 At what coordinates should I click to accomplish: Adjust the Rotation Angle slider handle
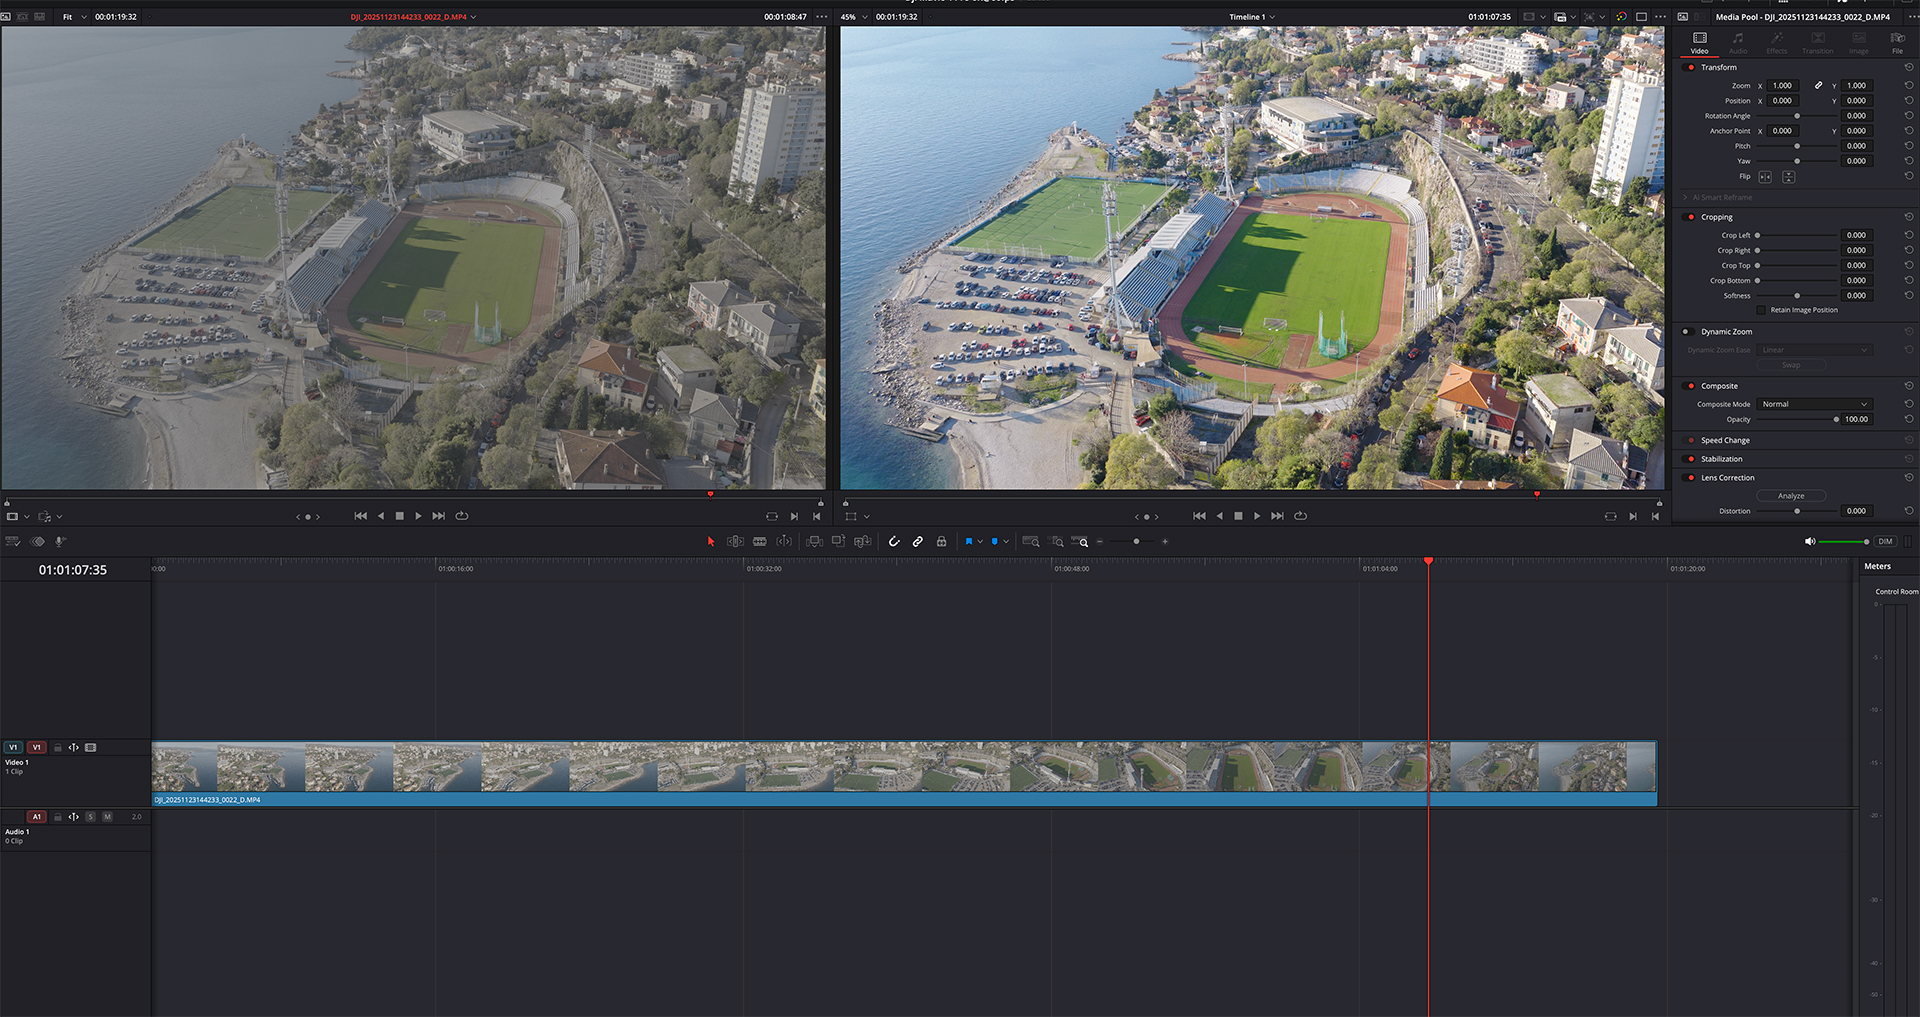pyautogui.click(x=1797, y=116)
